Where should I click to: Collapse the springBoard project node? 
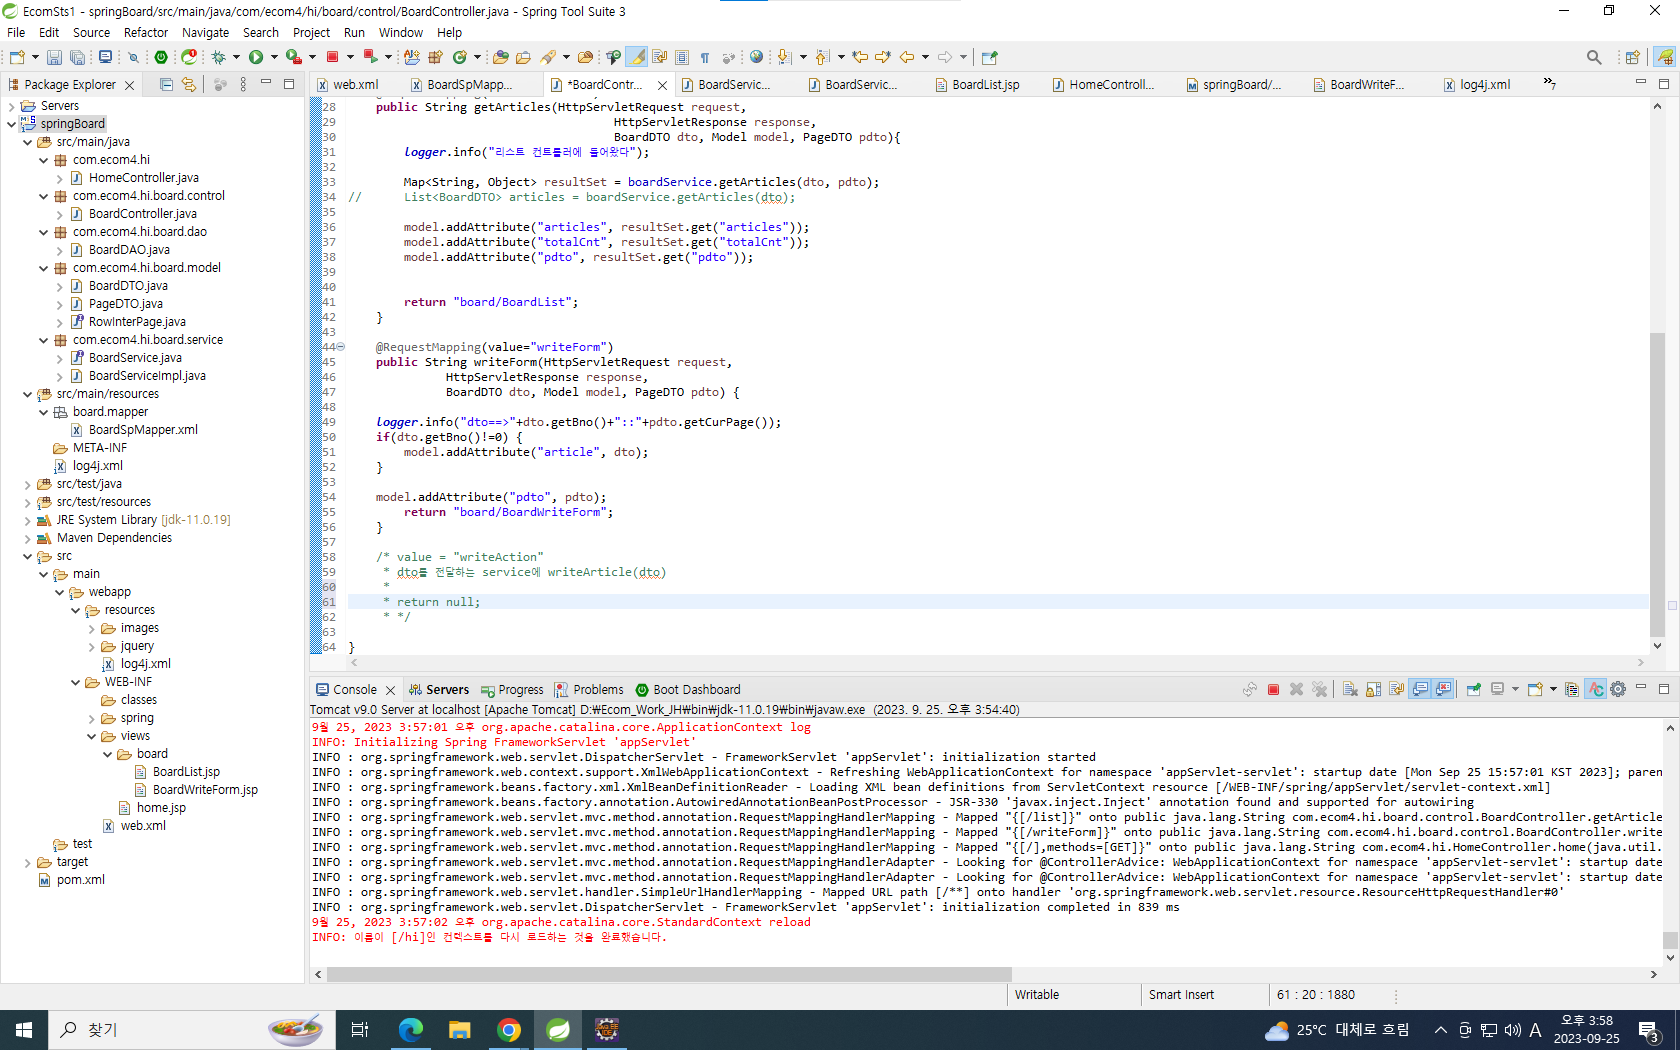[x=12, y=124]
